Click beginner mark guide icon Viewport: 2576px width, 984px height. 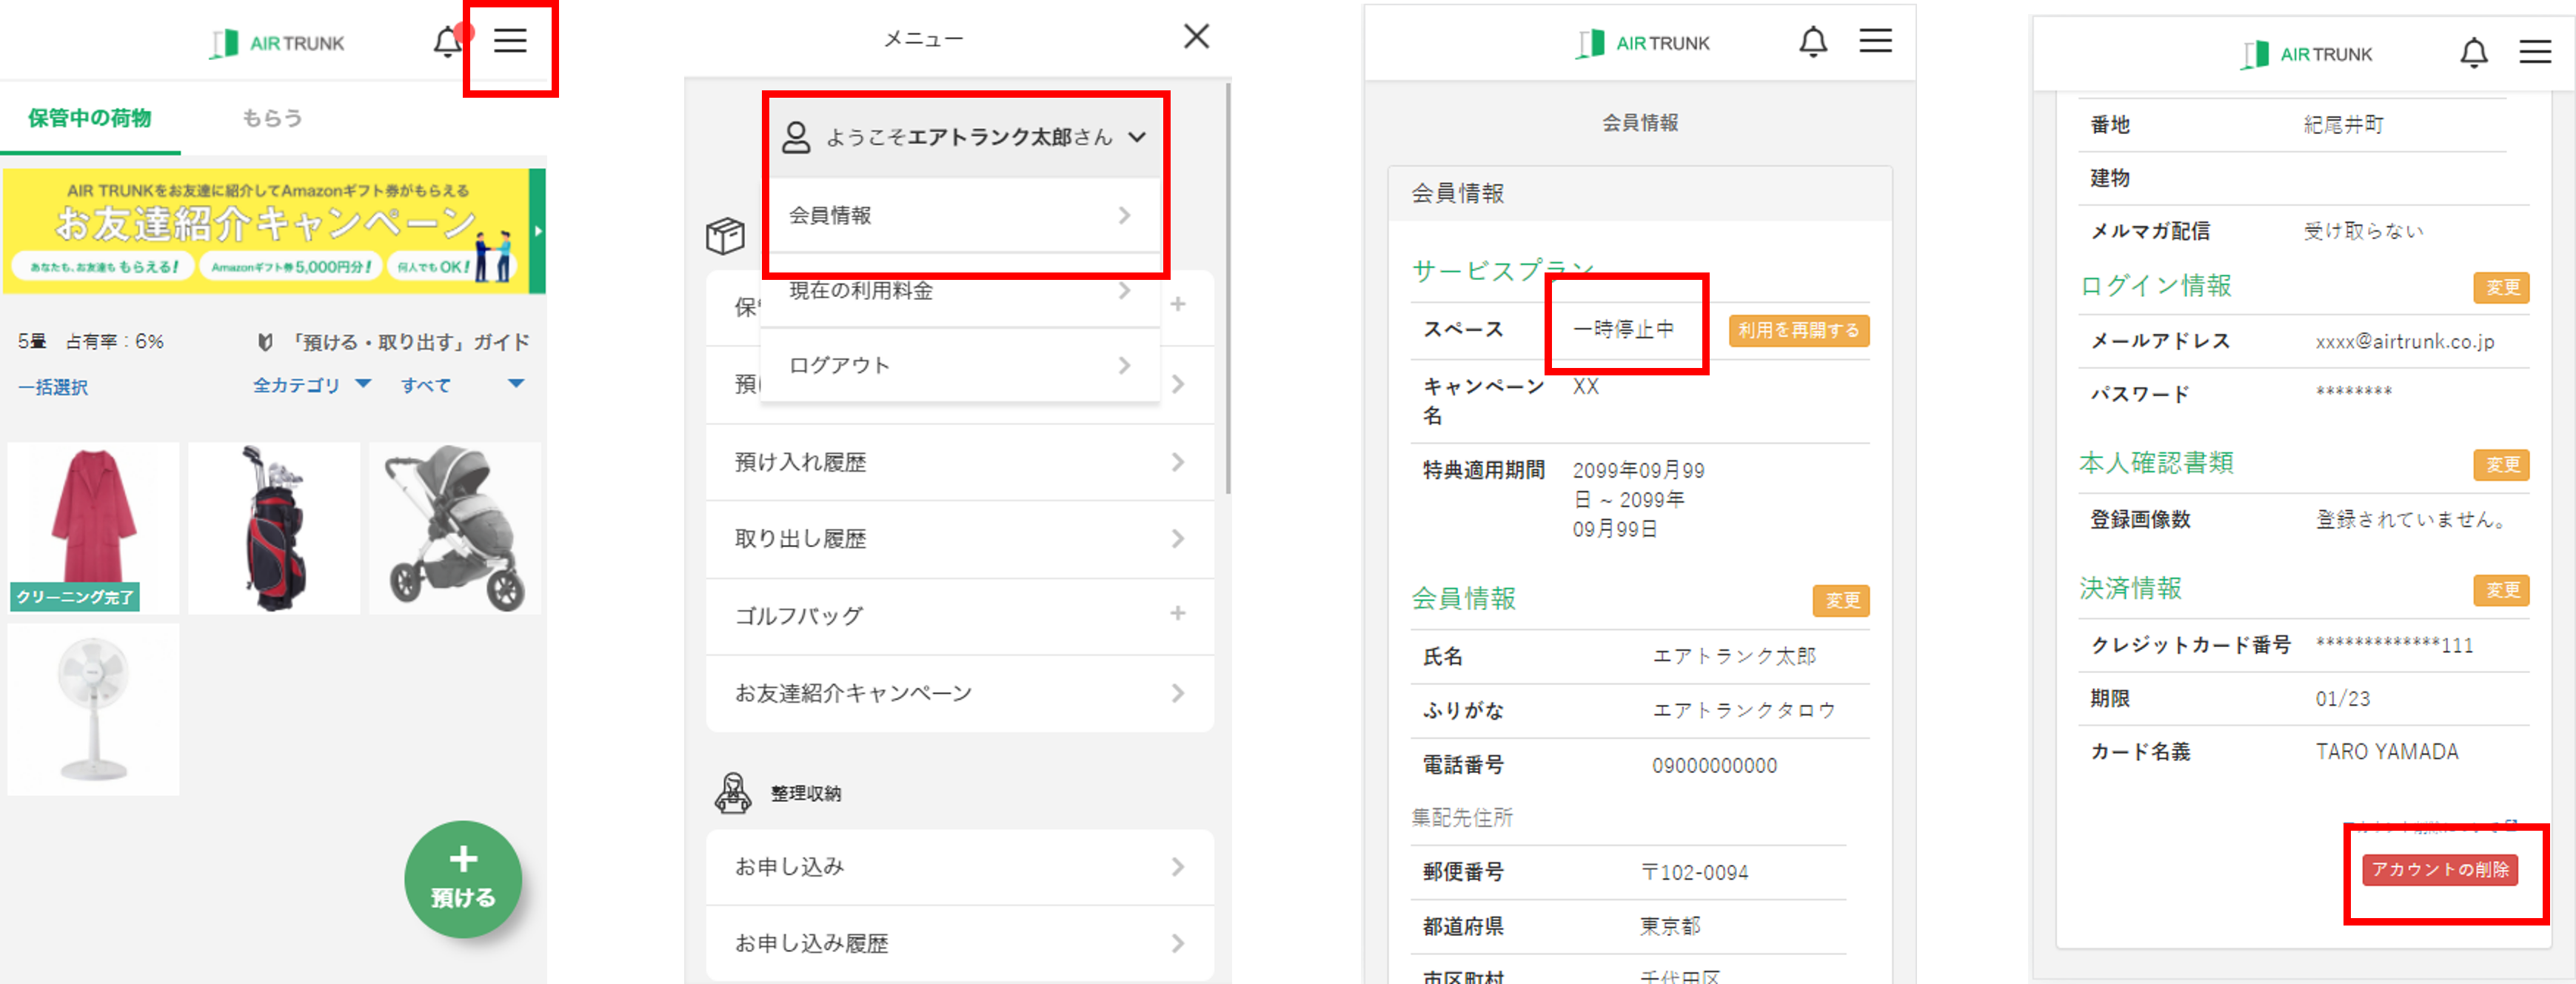coord(265,342)
